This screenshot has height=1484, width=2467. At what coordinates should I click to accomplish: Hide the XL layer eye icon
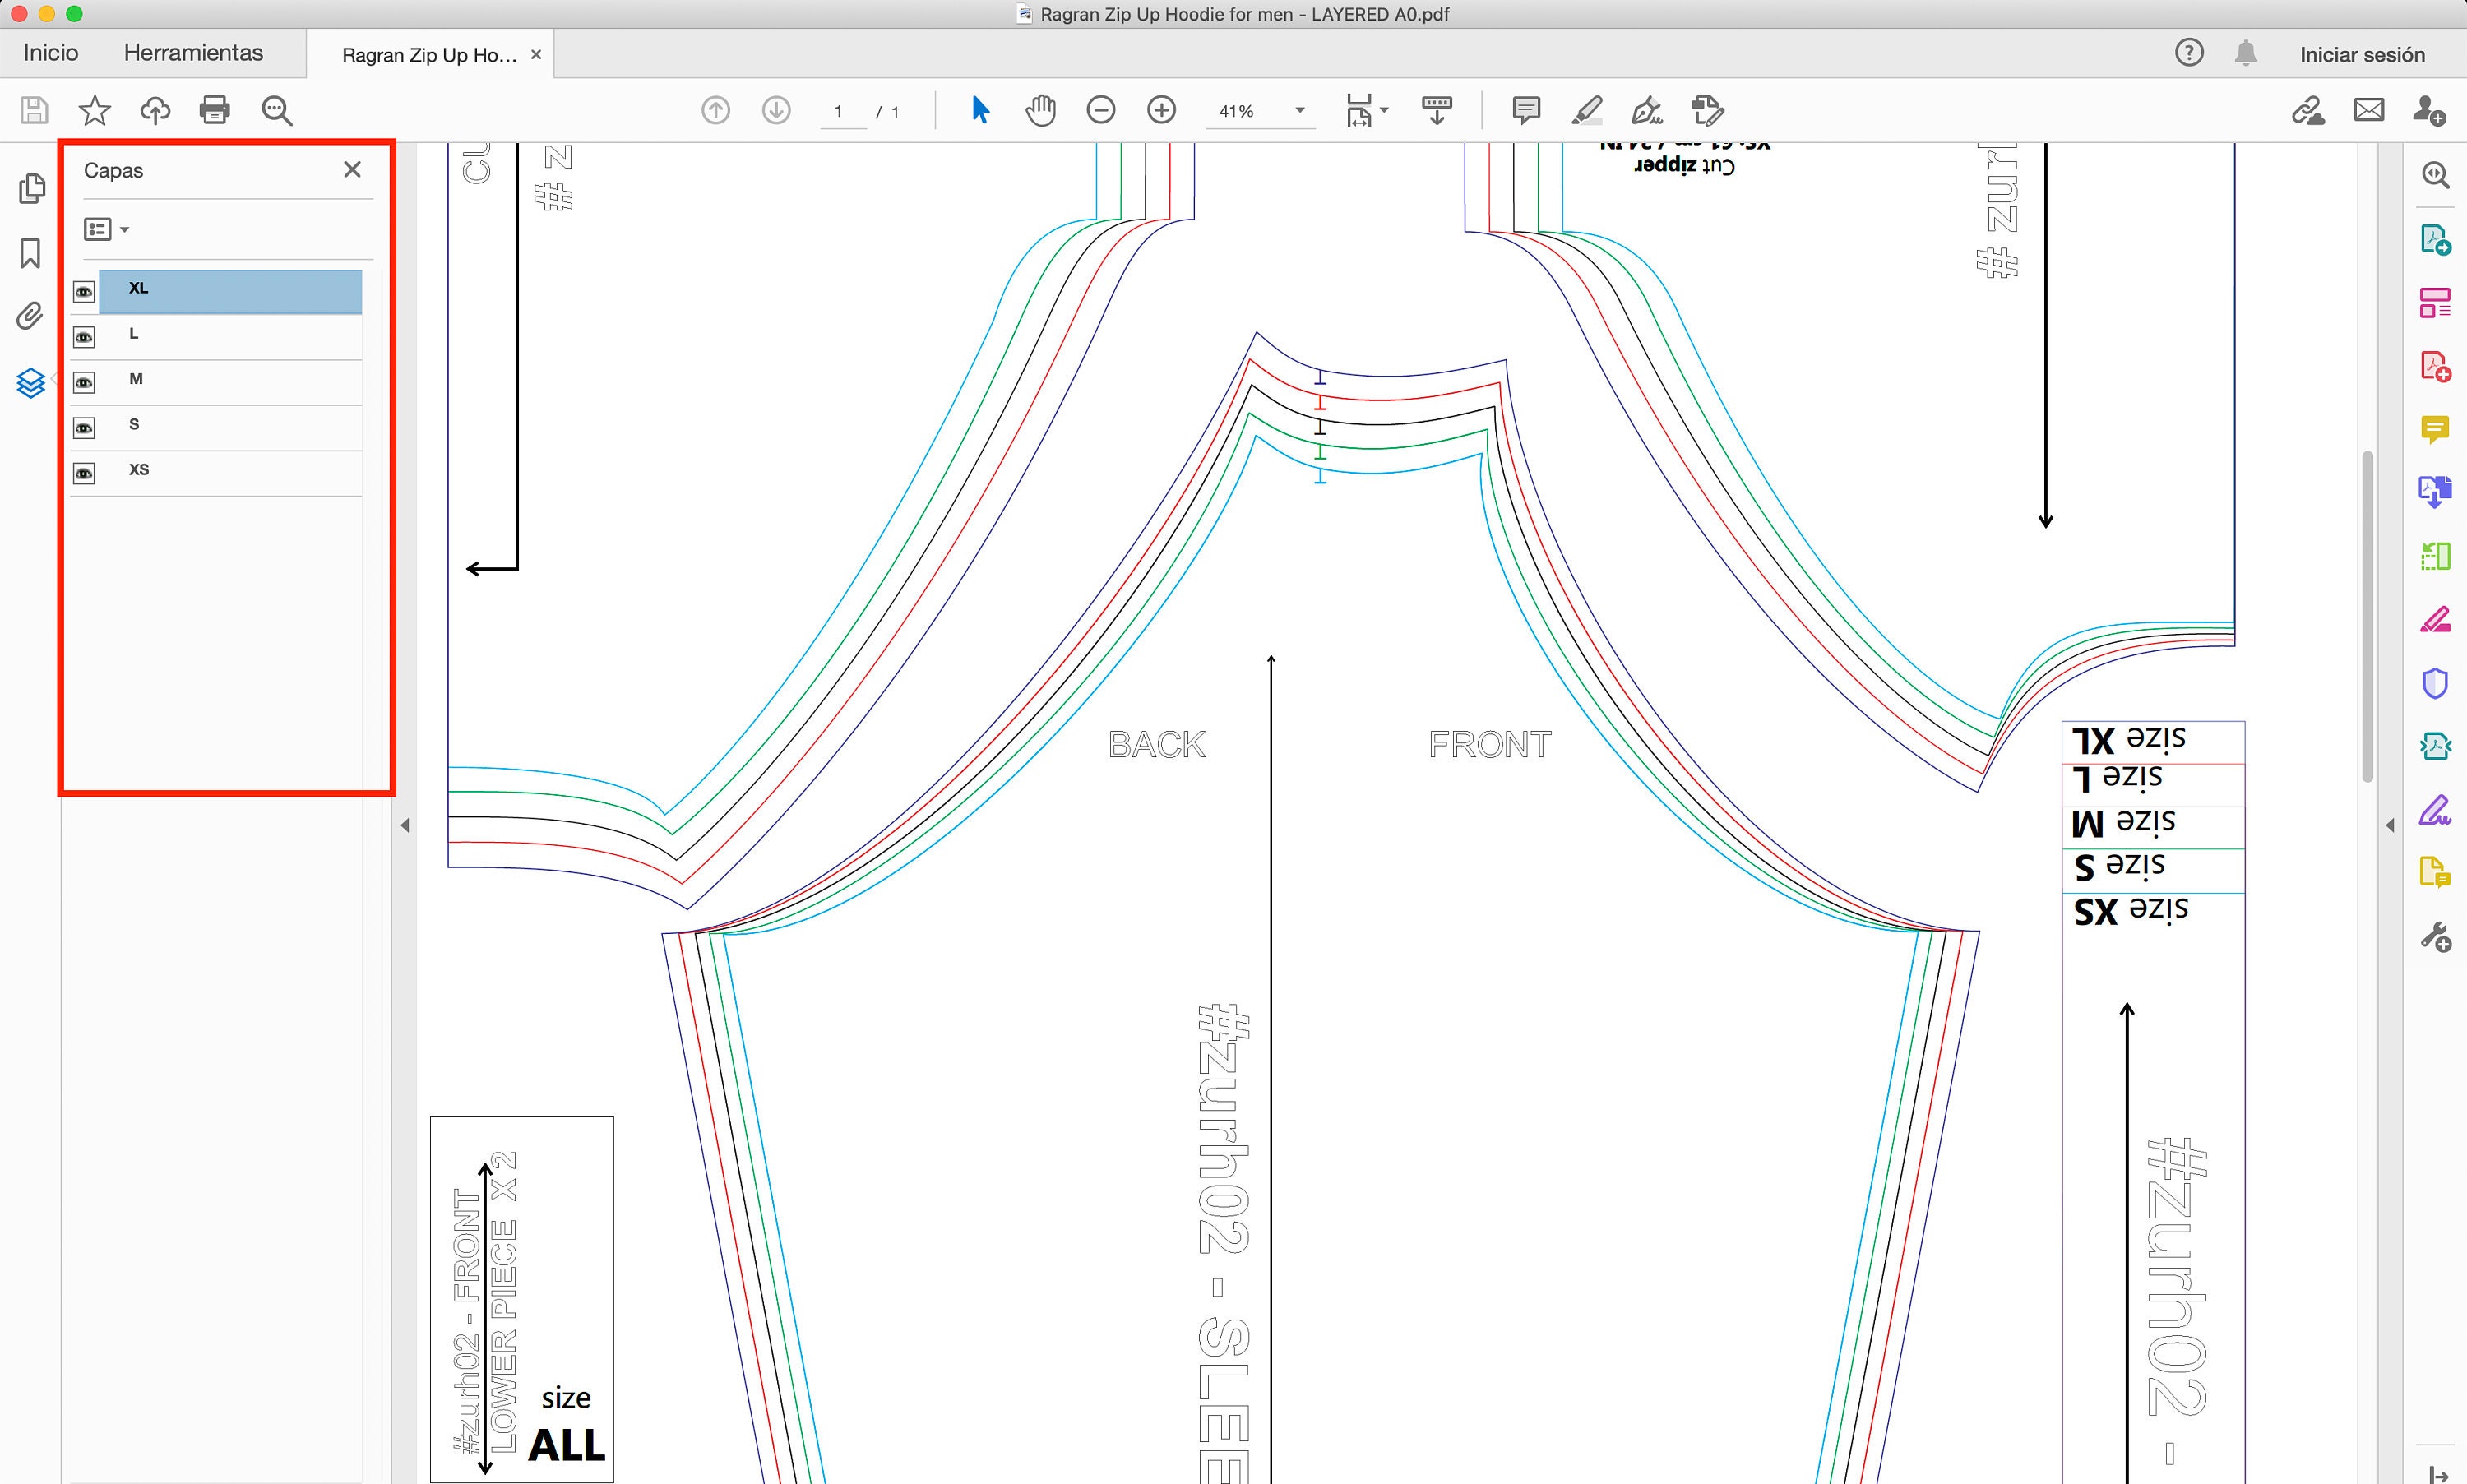coord(84,292)
